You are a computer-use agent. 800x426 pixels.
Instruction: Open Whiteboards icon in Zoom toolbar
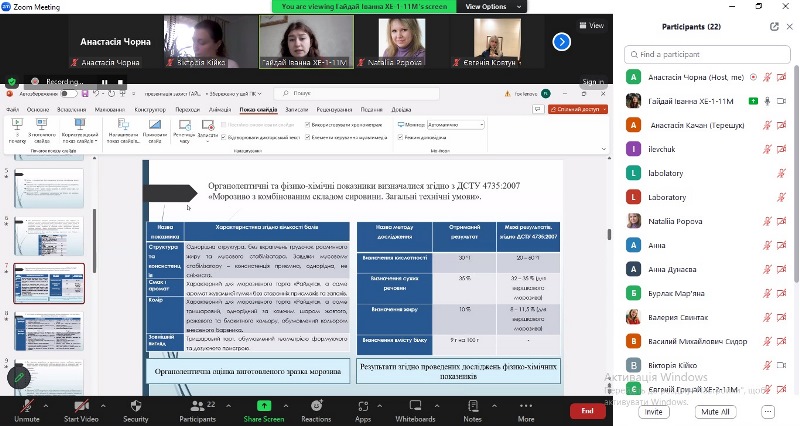(x=415, y=406)
